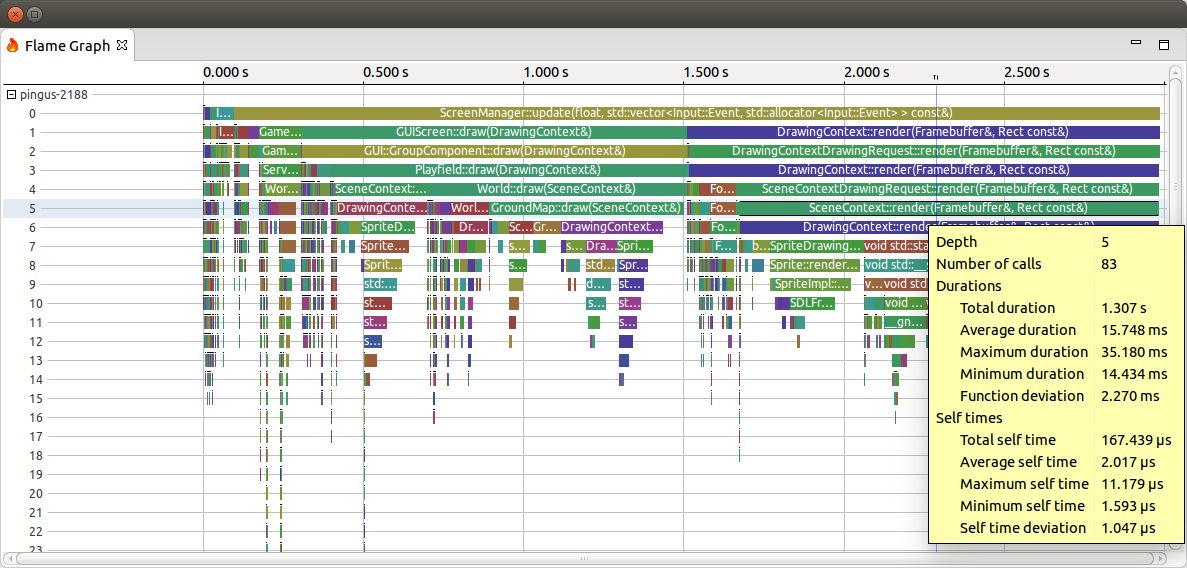
Task: Close the Flame Graph tab with its X icon
Action: click(122, 45)
